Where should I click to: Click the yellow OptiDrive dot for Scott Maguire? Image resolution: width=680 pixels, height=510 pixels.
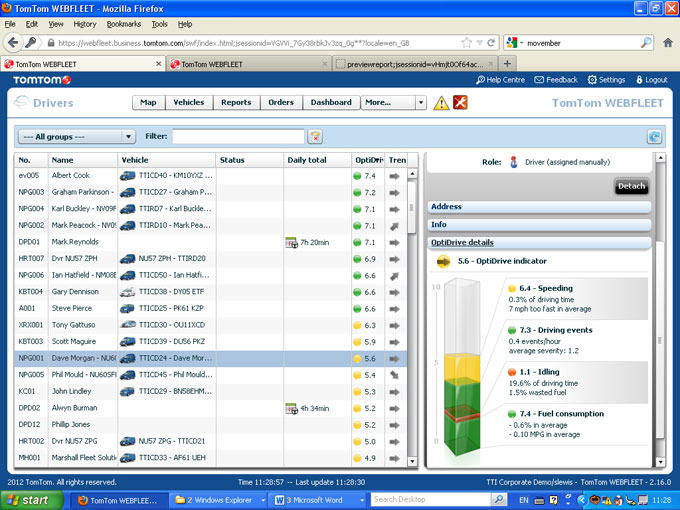(357, 342)
